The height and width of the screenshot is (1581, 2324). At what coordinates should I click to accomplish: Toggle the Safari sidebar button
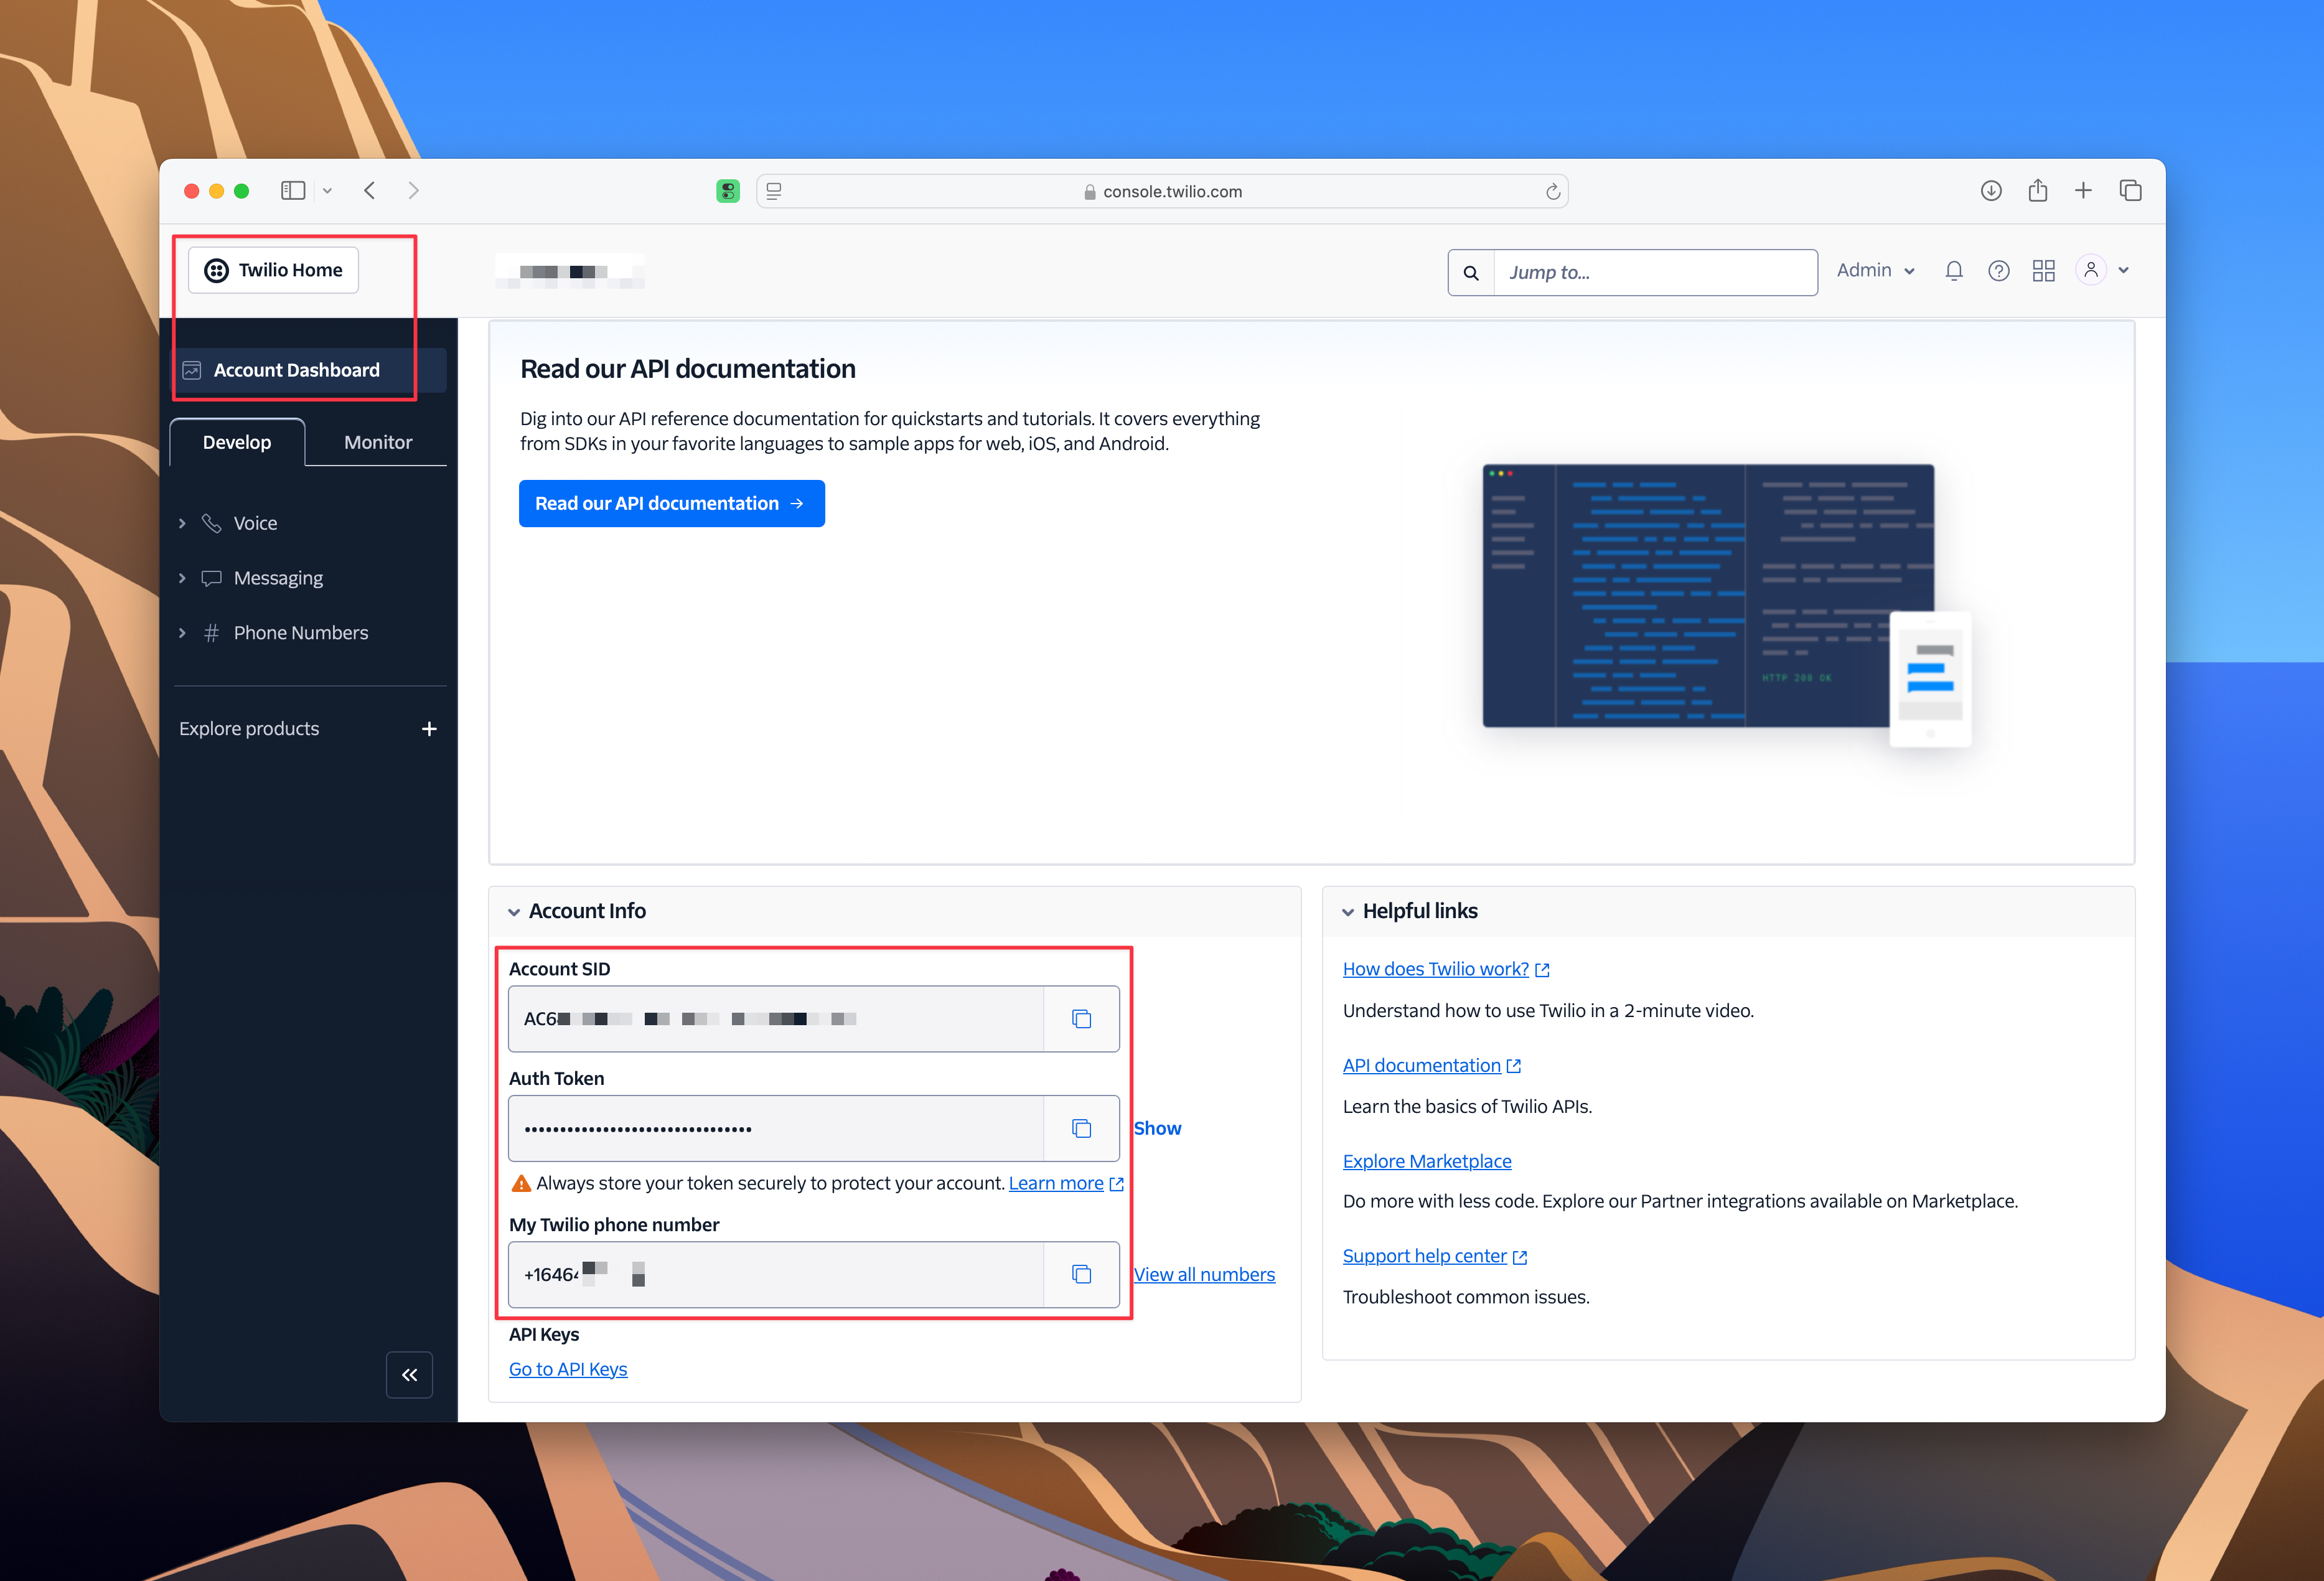(x=293, y=190)
